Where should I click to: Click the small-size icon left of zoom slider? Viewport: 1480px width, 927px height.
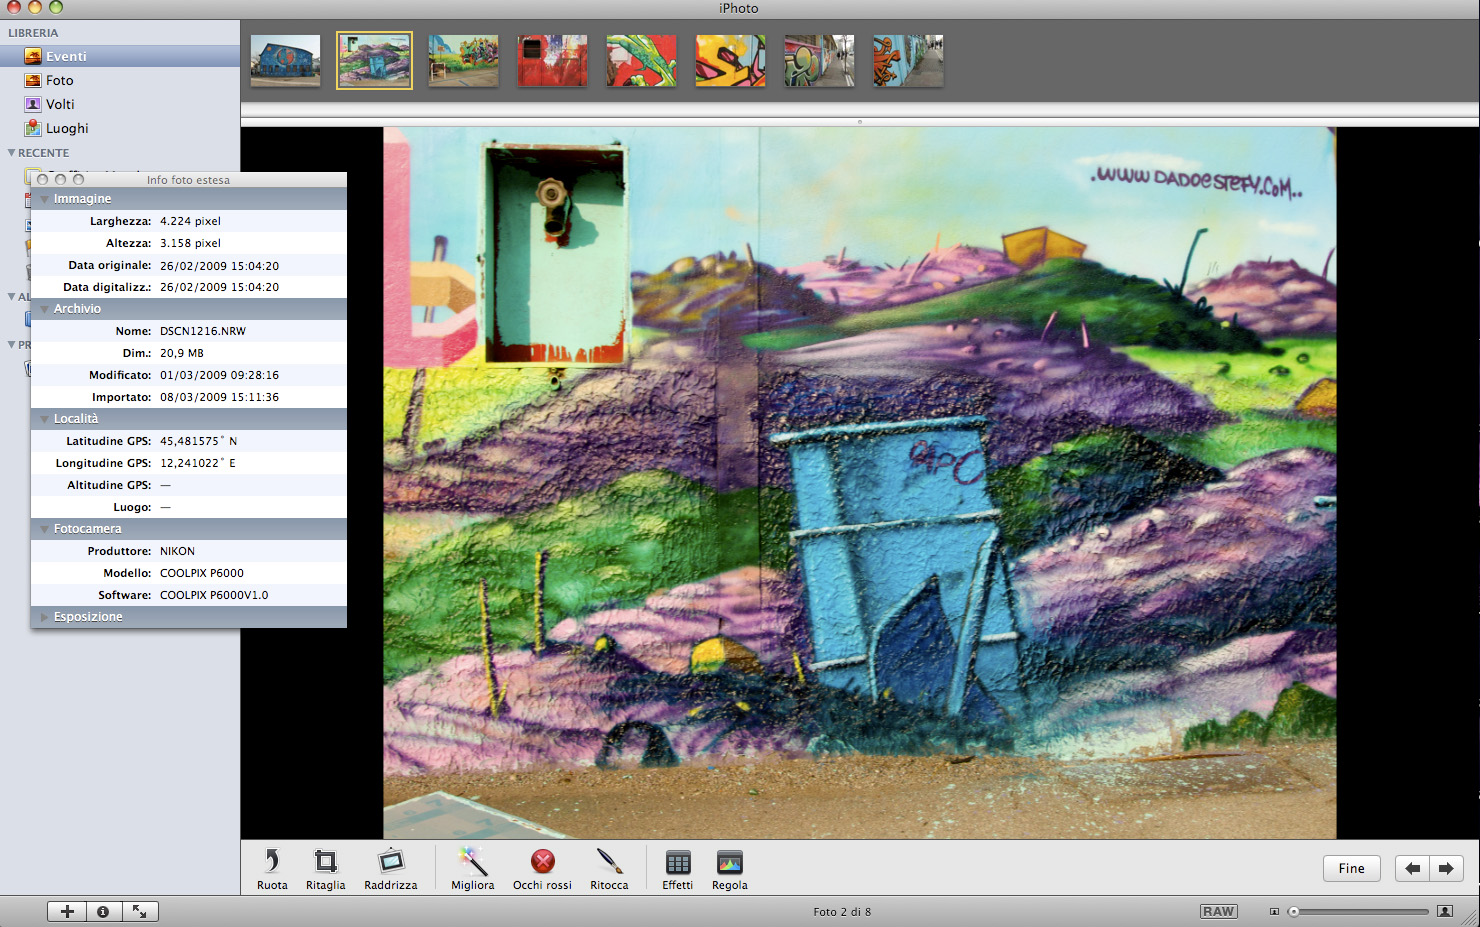1274,911
